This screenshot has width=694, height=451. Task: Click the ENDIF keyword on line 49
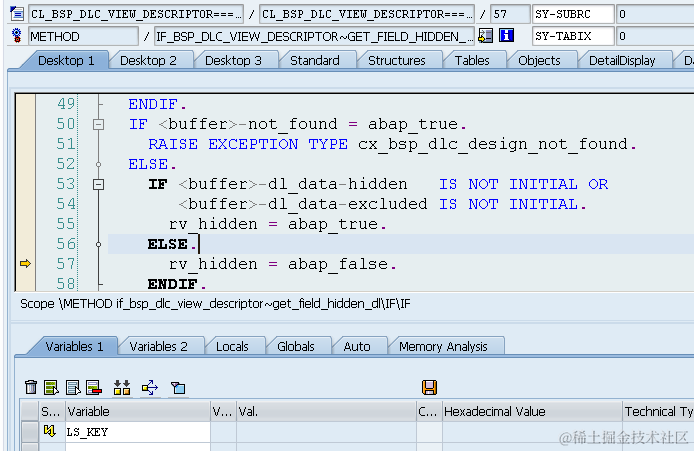tap(153, 104)
